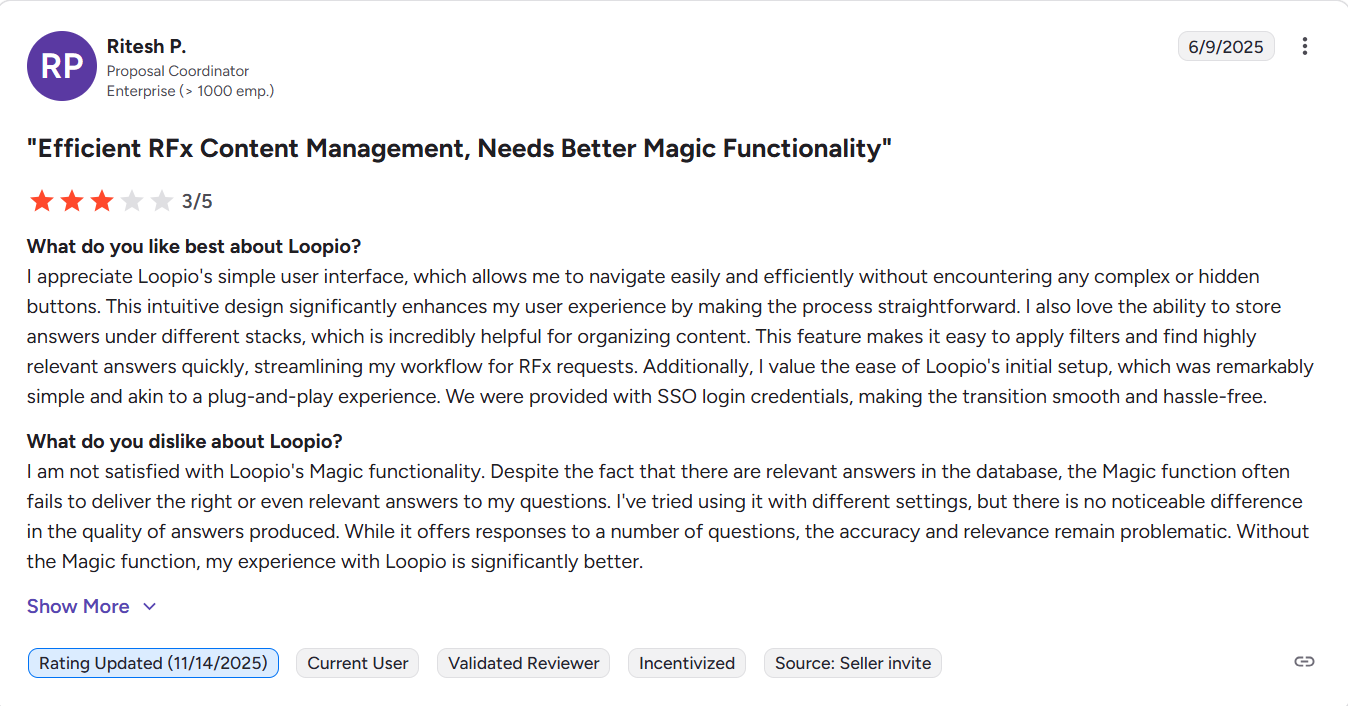Select the second red star
Screen dimensions: 1348x706
(72, 201)
